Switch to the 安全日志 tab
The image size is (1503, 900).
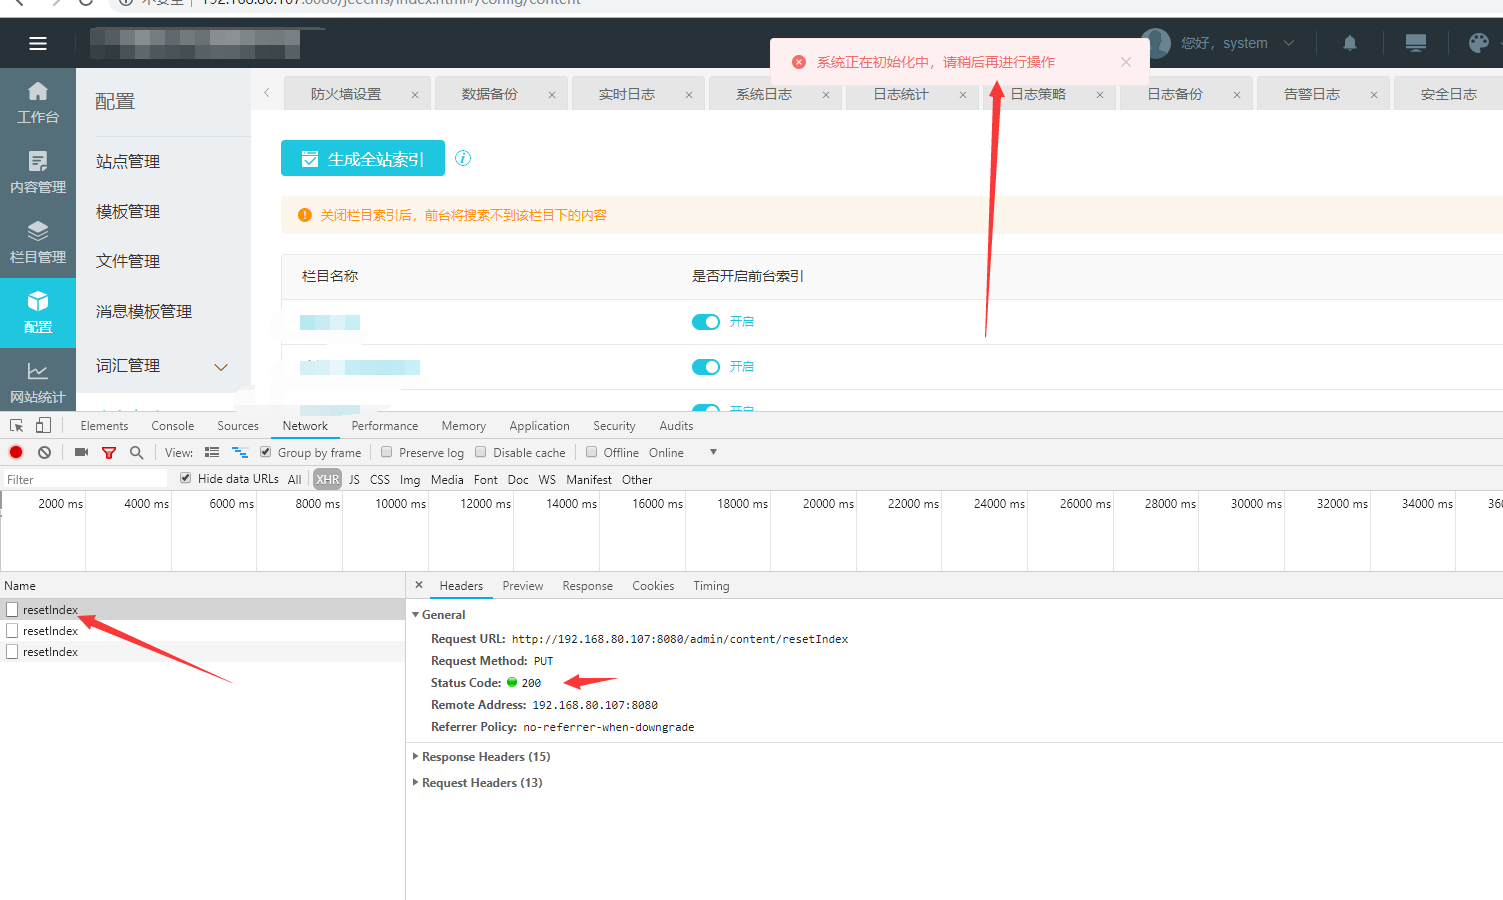coord(1449,94)
